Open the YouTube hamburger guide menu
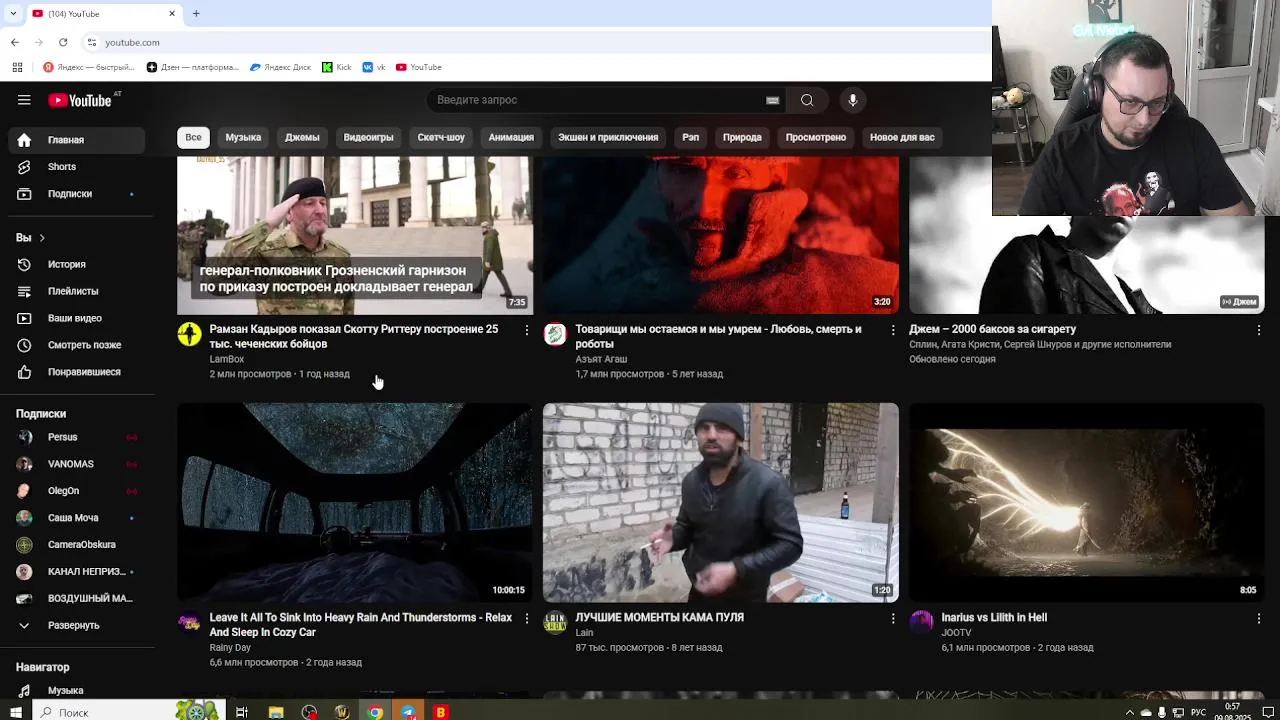Image resolution: width=1280 pixels, height=720 pixels. (24, 100)
